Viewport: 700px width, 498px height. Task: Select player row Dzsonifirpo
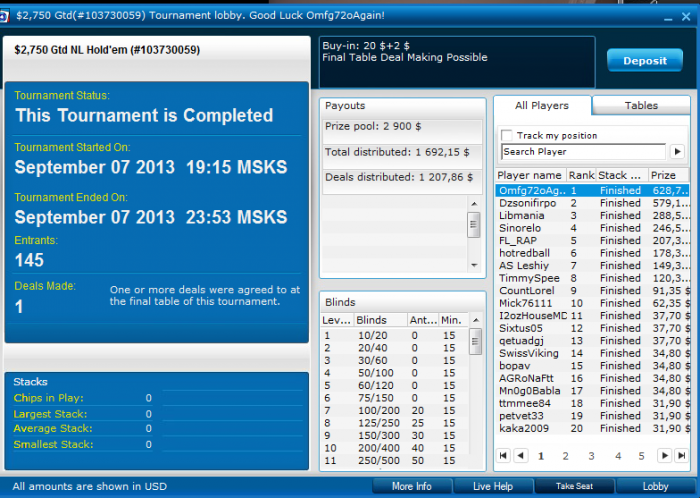click(592, 203)
